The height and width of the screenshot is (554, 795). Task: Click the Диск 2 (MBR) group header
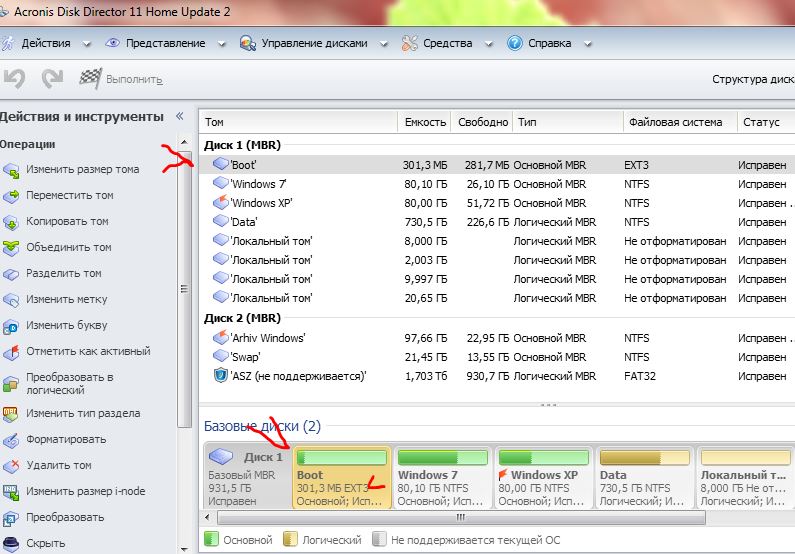[242, 318]
